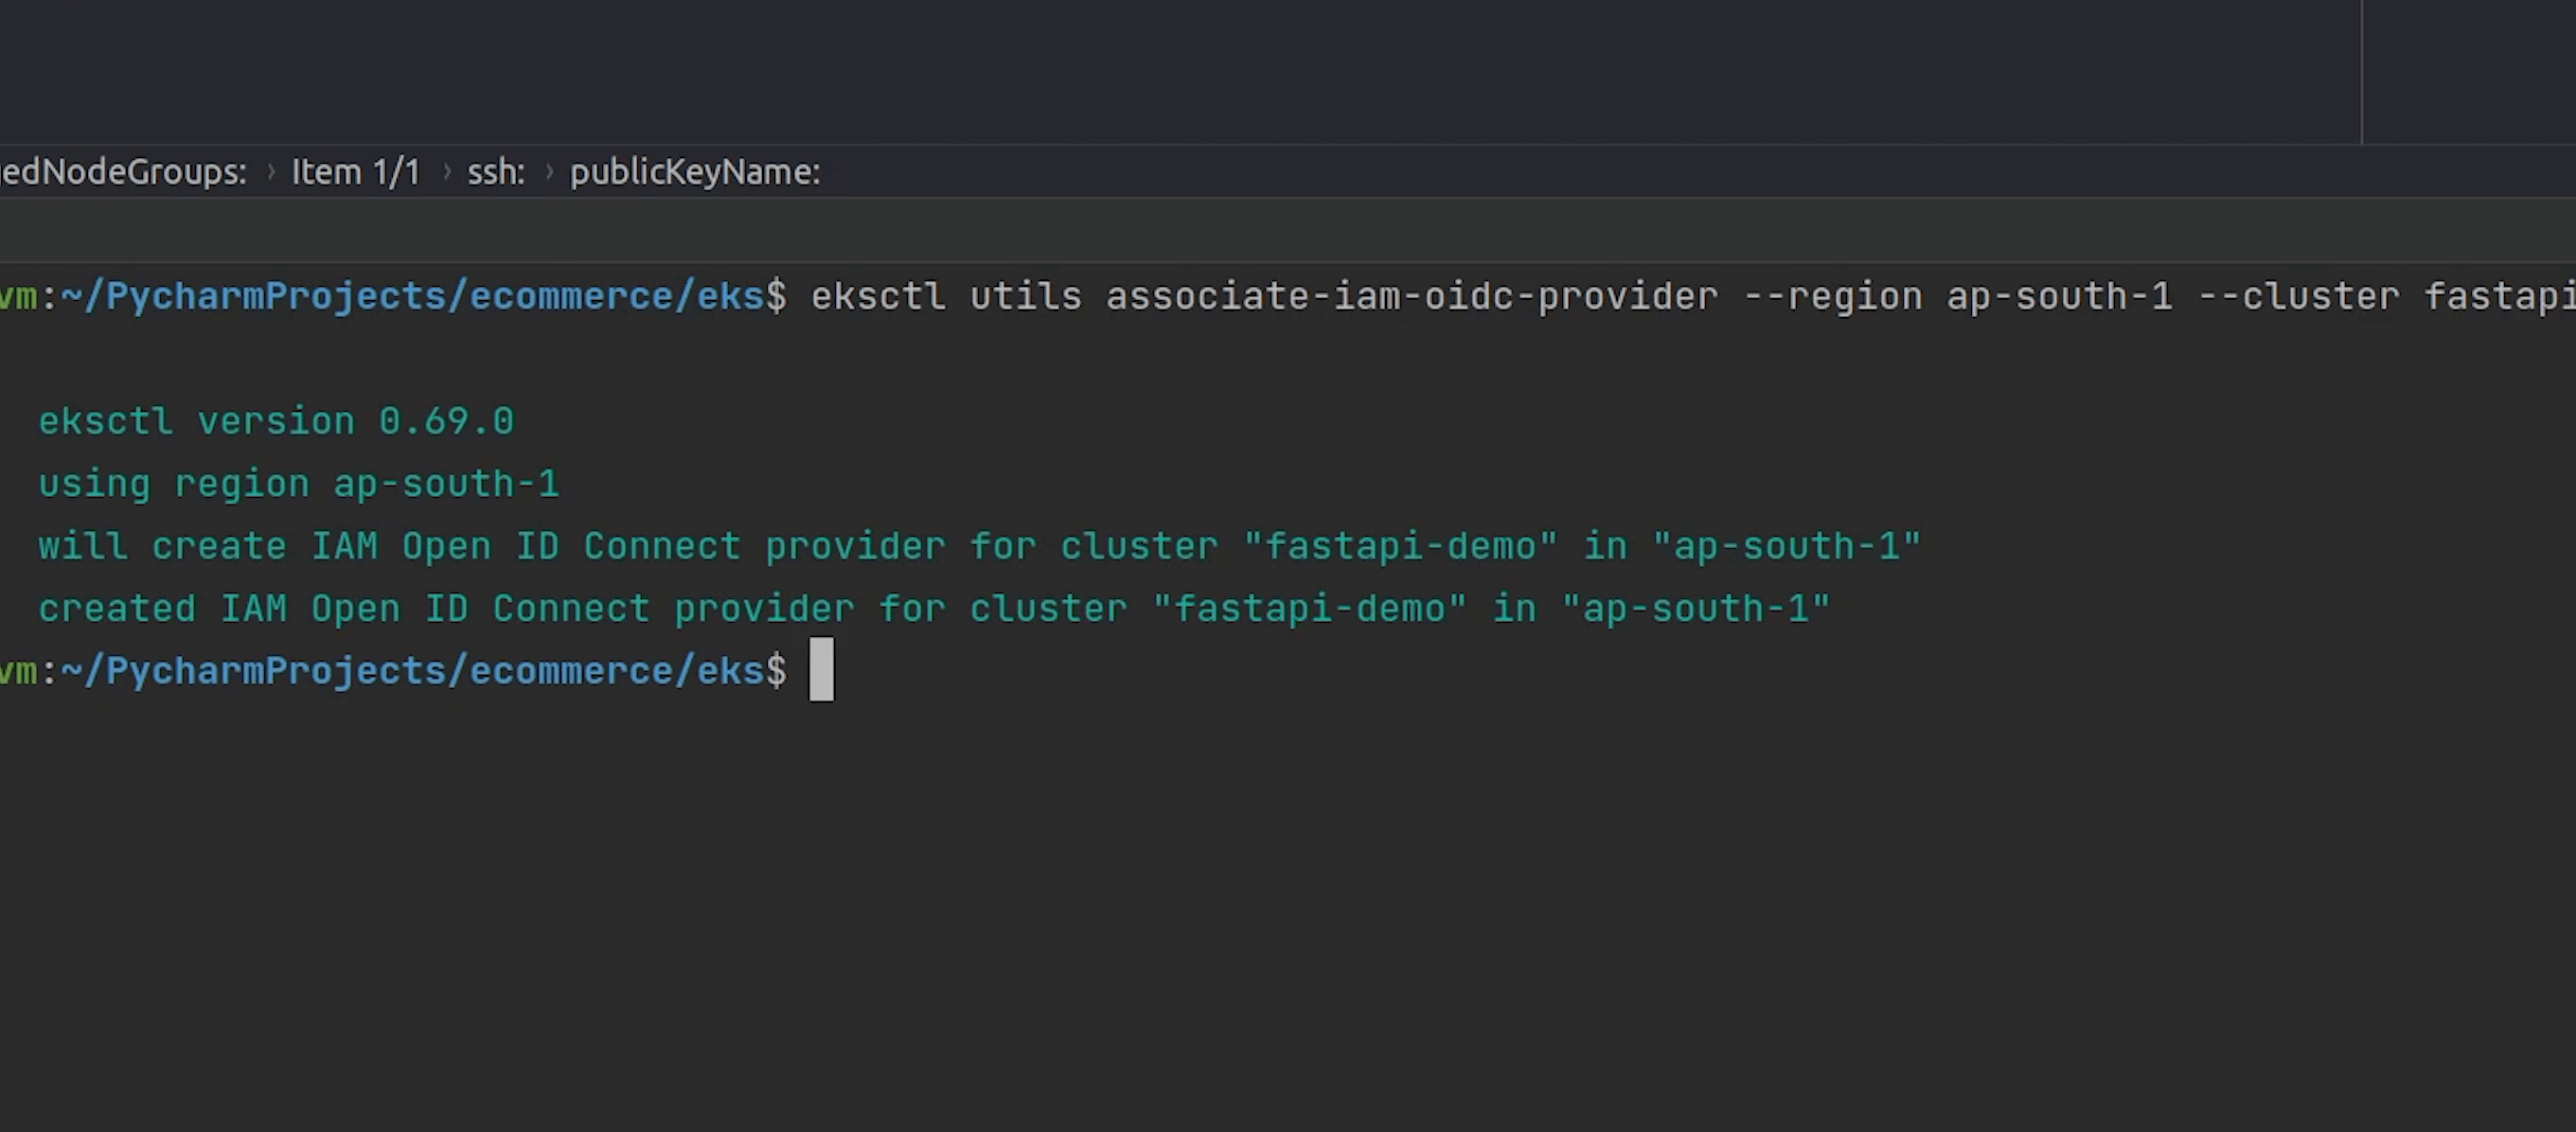Click the 'using region ap-south-1' output line
Viewport: 2576px width, 1132px height.
(x=298, y=484)
